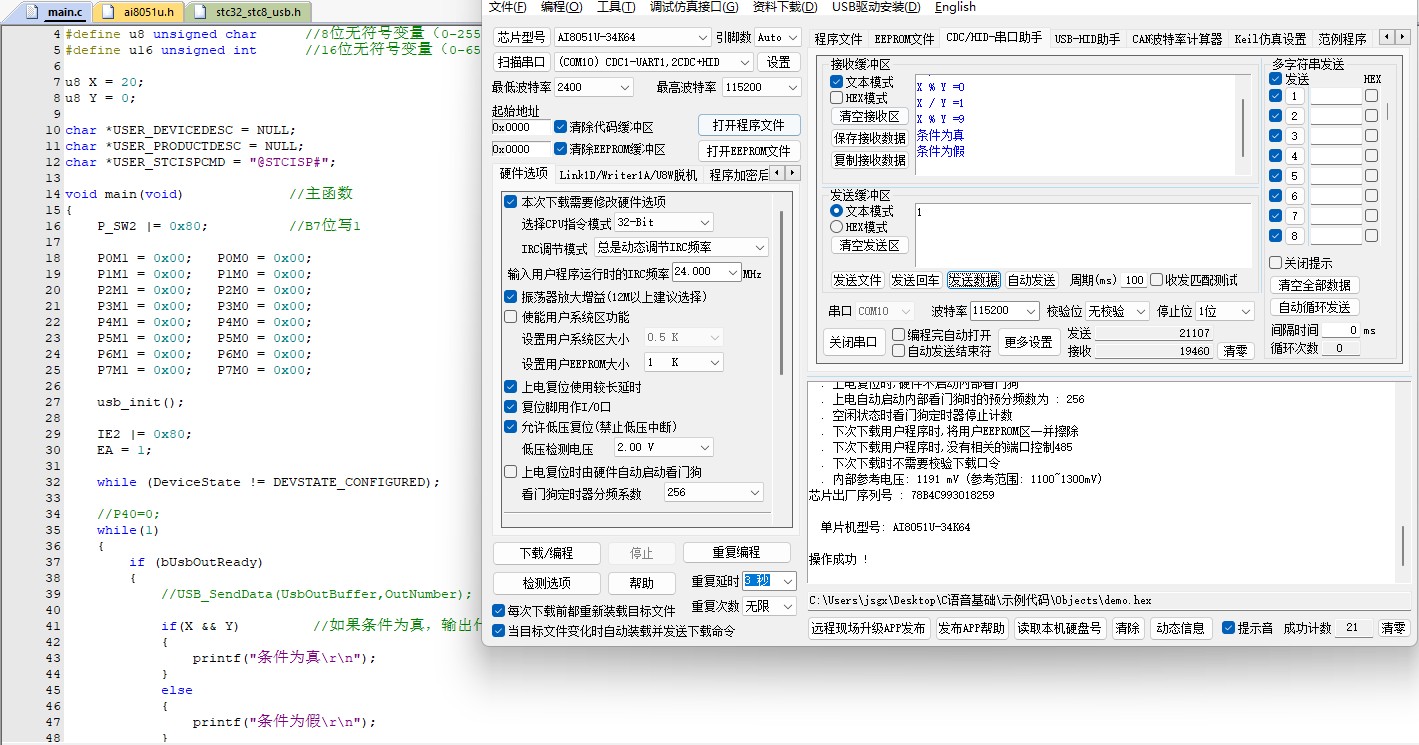This screenshot has width=1419, height=745.
Task: Uncheck 本次下载需要修改硬件选项
Action: point(511,202)
